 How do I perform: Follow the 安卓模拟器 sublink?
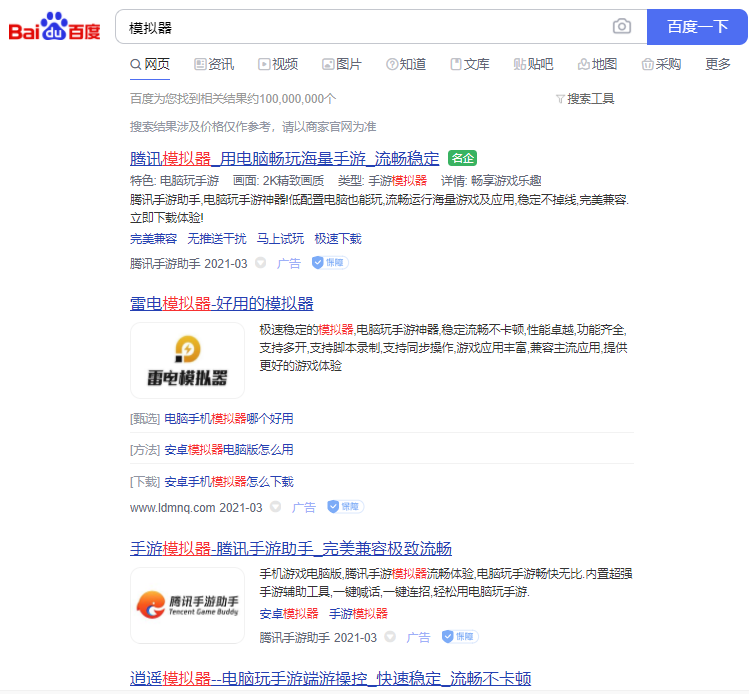click(x=289, y=614)
